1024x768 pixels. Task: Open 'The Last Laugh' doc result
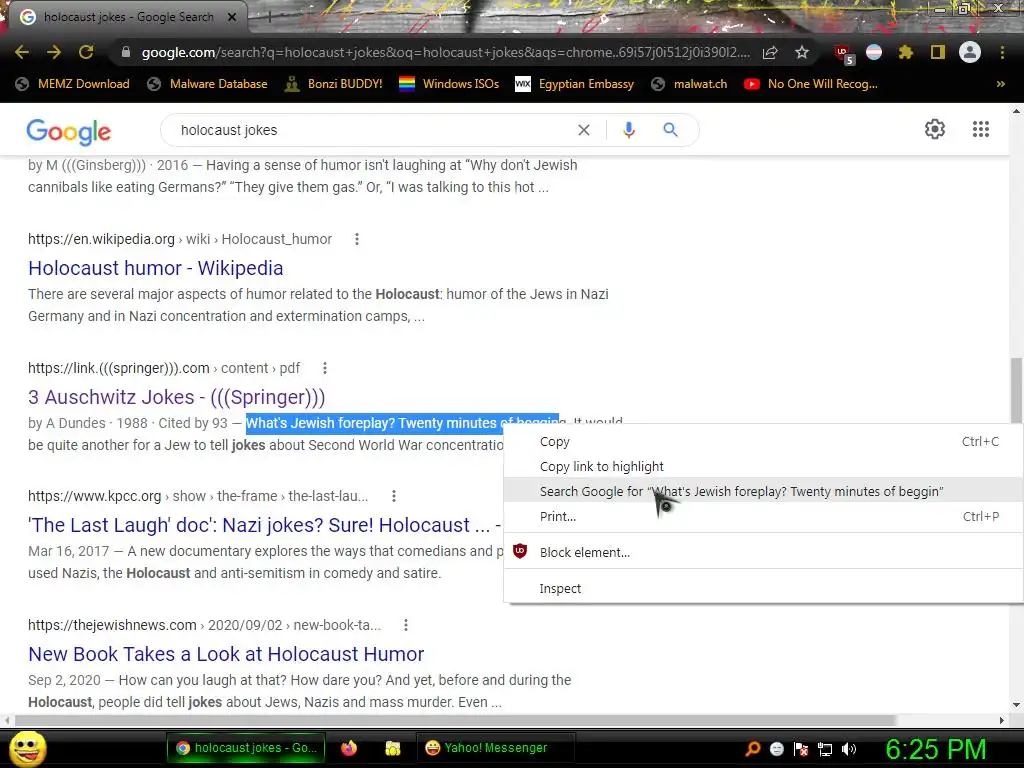(264, 525)
